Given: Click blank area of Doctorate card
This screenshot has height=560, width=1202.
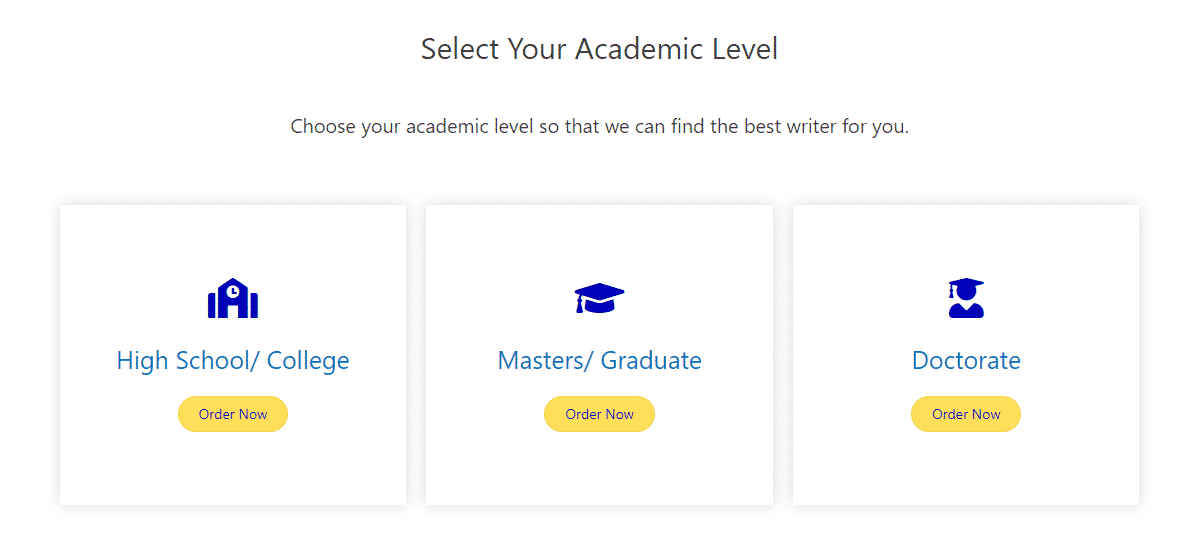Looking at the screenshot, I should tap(966, 468).
